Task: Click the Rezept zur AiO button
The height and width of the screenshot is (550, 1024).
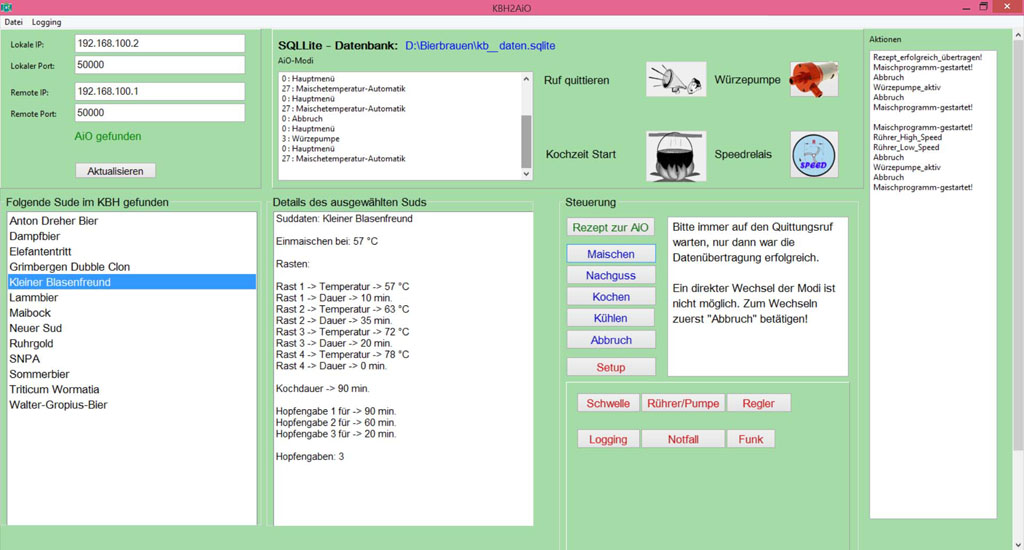Action: pos(611,227)
